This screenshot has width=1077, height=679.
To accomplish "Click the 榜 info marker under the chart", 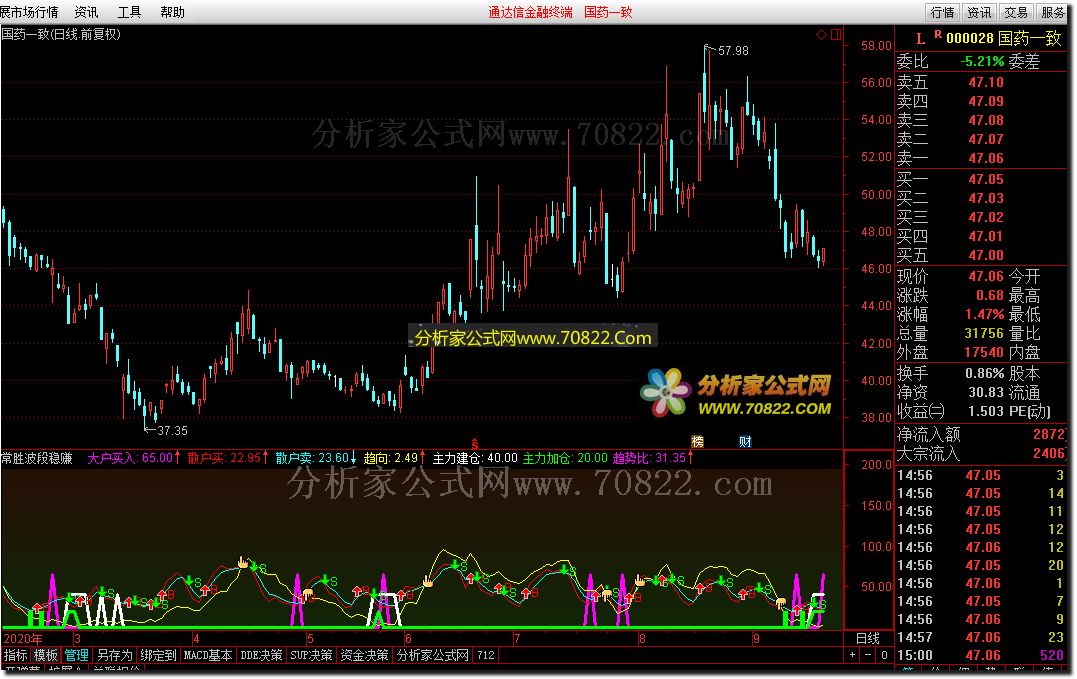I will click(x=697, y=441).
